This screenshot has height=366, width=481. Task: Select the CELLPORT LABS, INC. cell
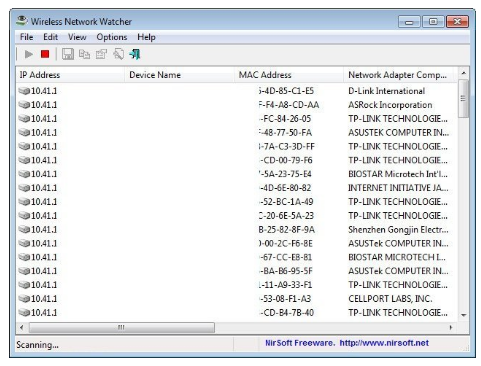coord(390,299)
